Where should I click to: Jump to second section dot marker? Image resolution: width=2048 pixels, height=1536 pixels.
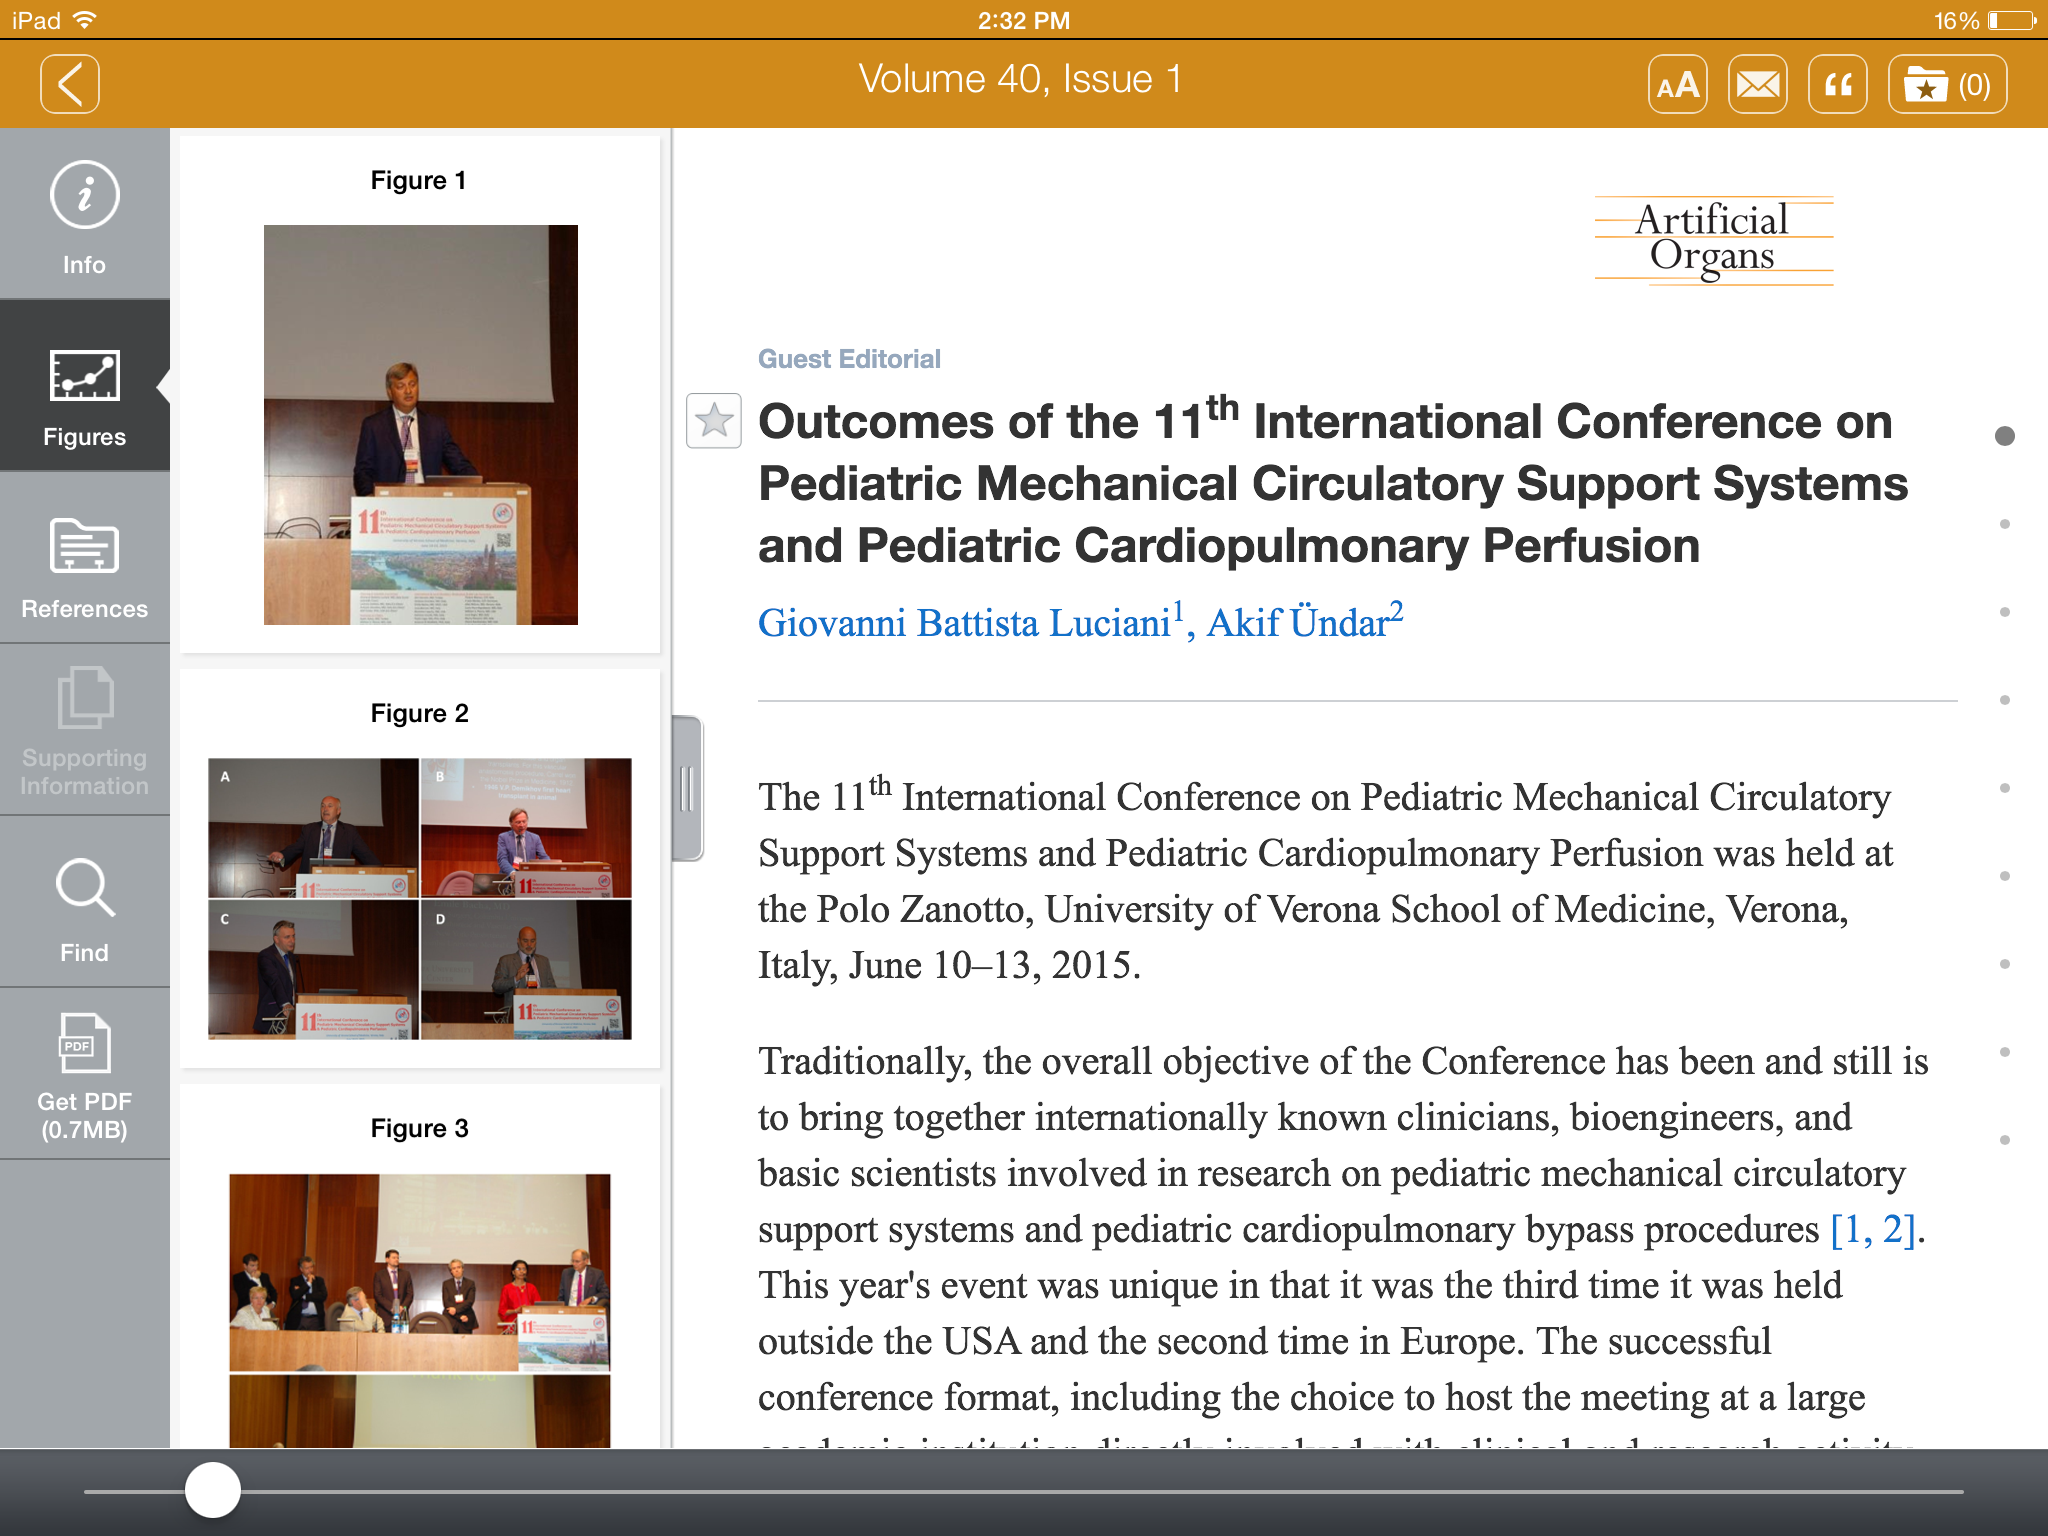coord(2004,524)
